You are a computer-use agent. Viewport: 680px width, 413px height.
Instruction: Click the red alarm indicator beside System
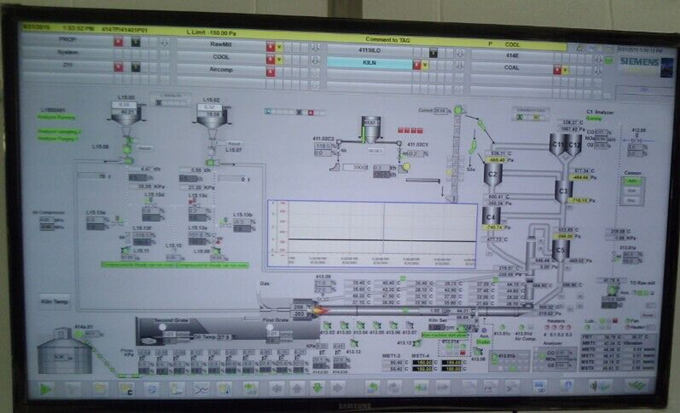(x=118, y=56)
